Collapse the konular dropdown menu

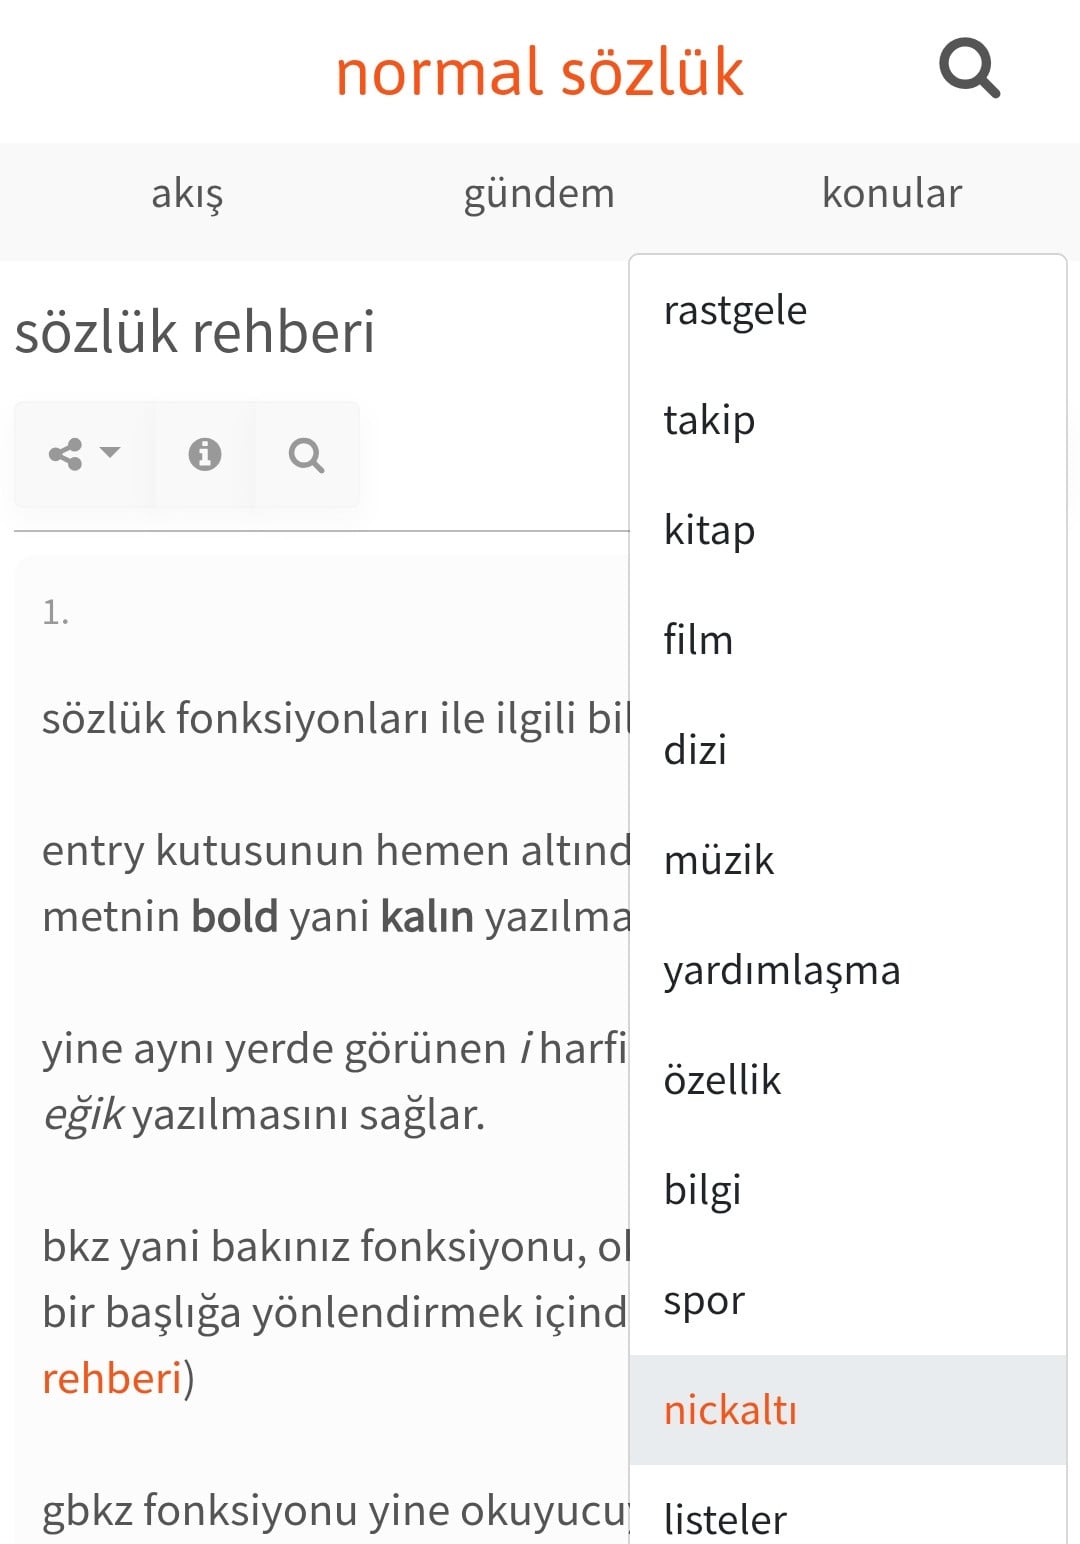891,193
